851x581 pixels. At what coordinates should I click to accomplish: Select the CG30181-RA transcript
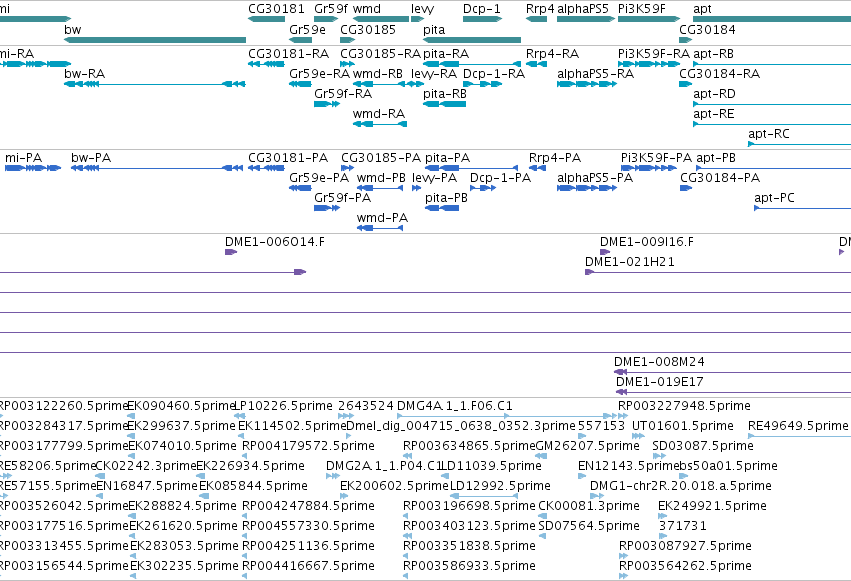(x=266, y=64)
